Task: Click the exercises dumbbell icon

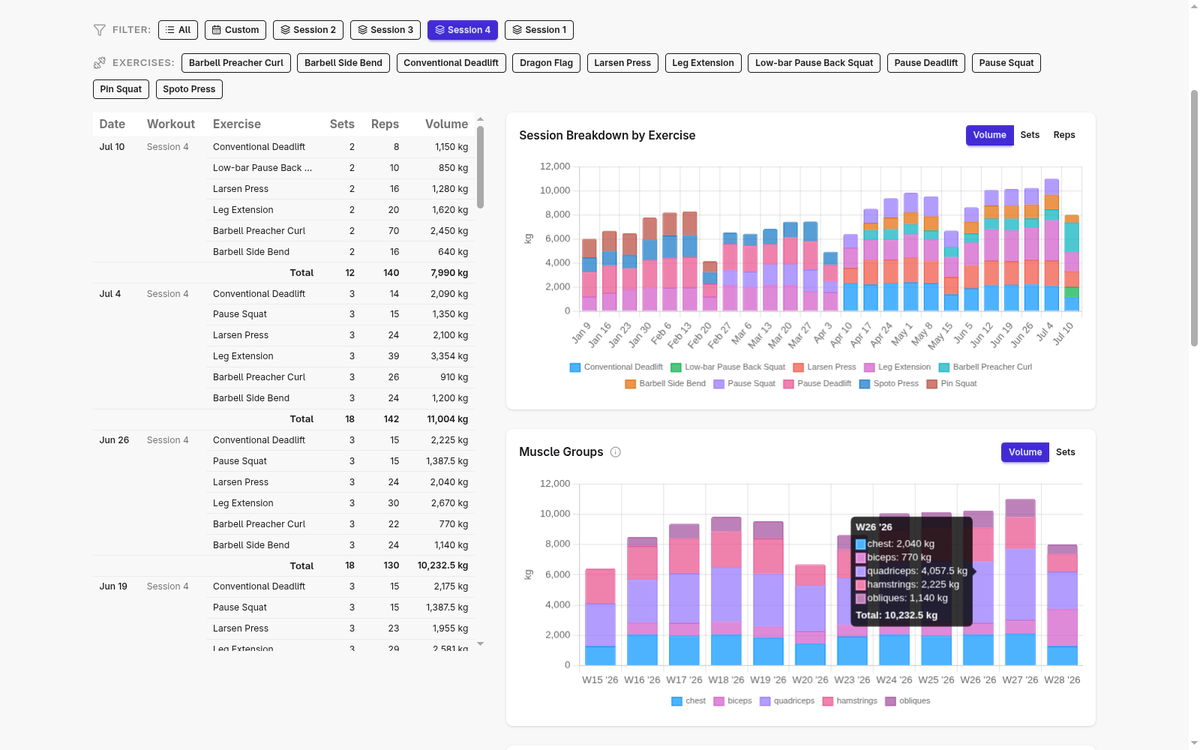Action: coord(99,63)
